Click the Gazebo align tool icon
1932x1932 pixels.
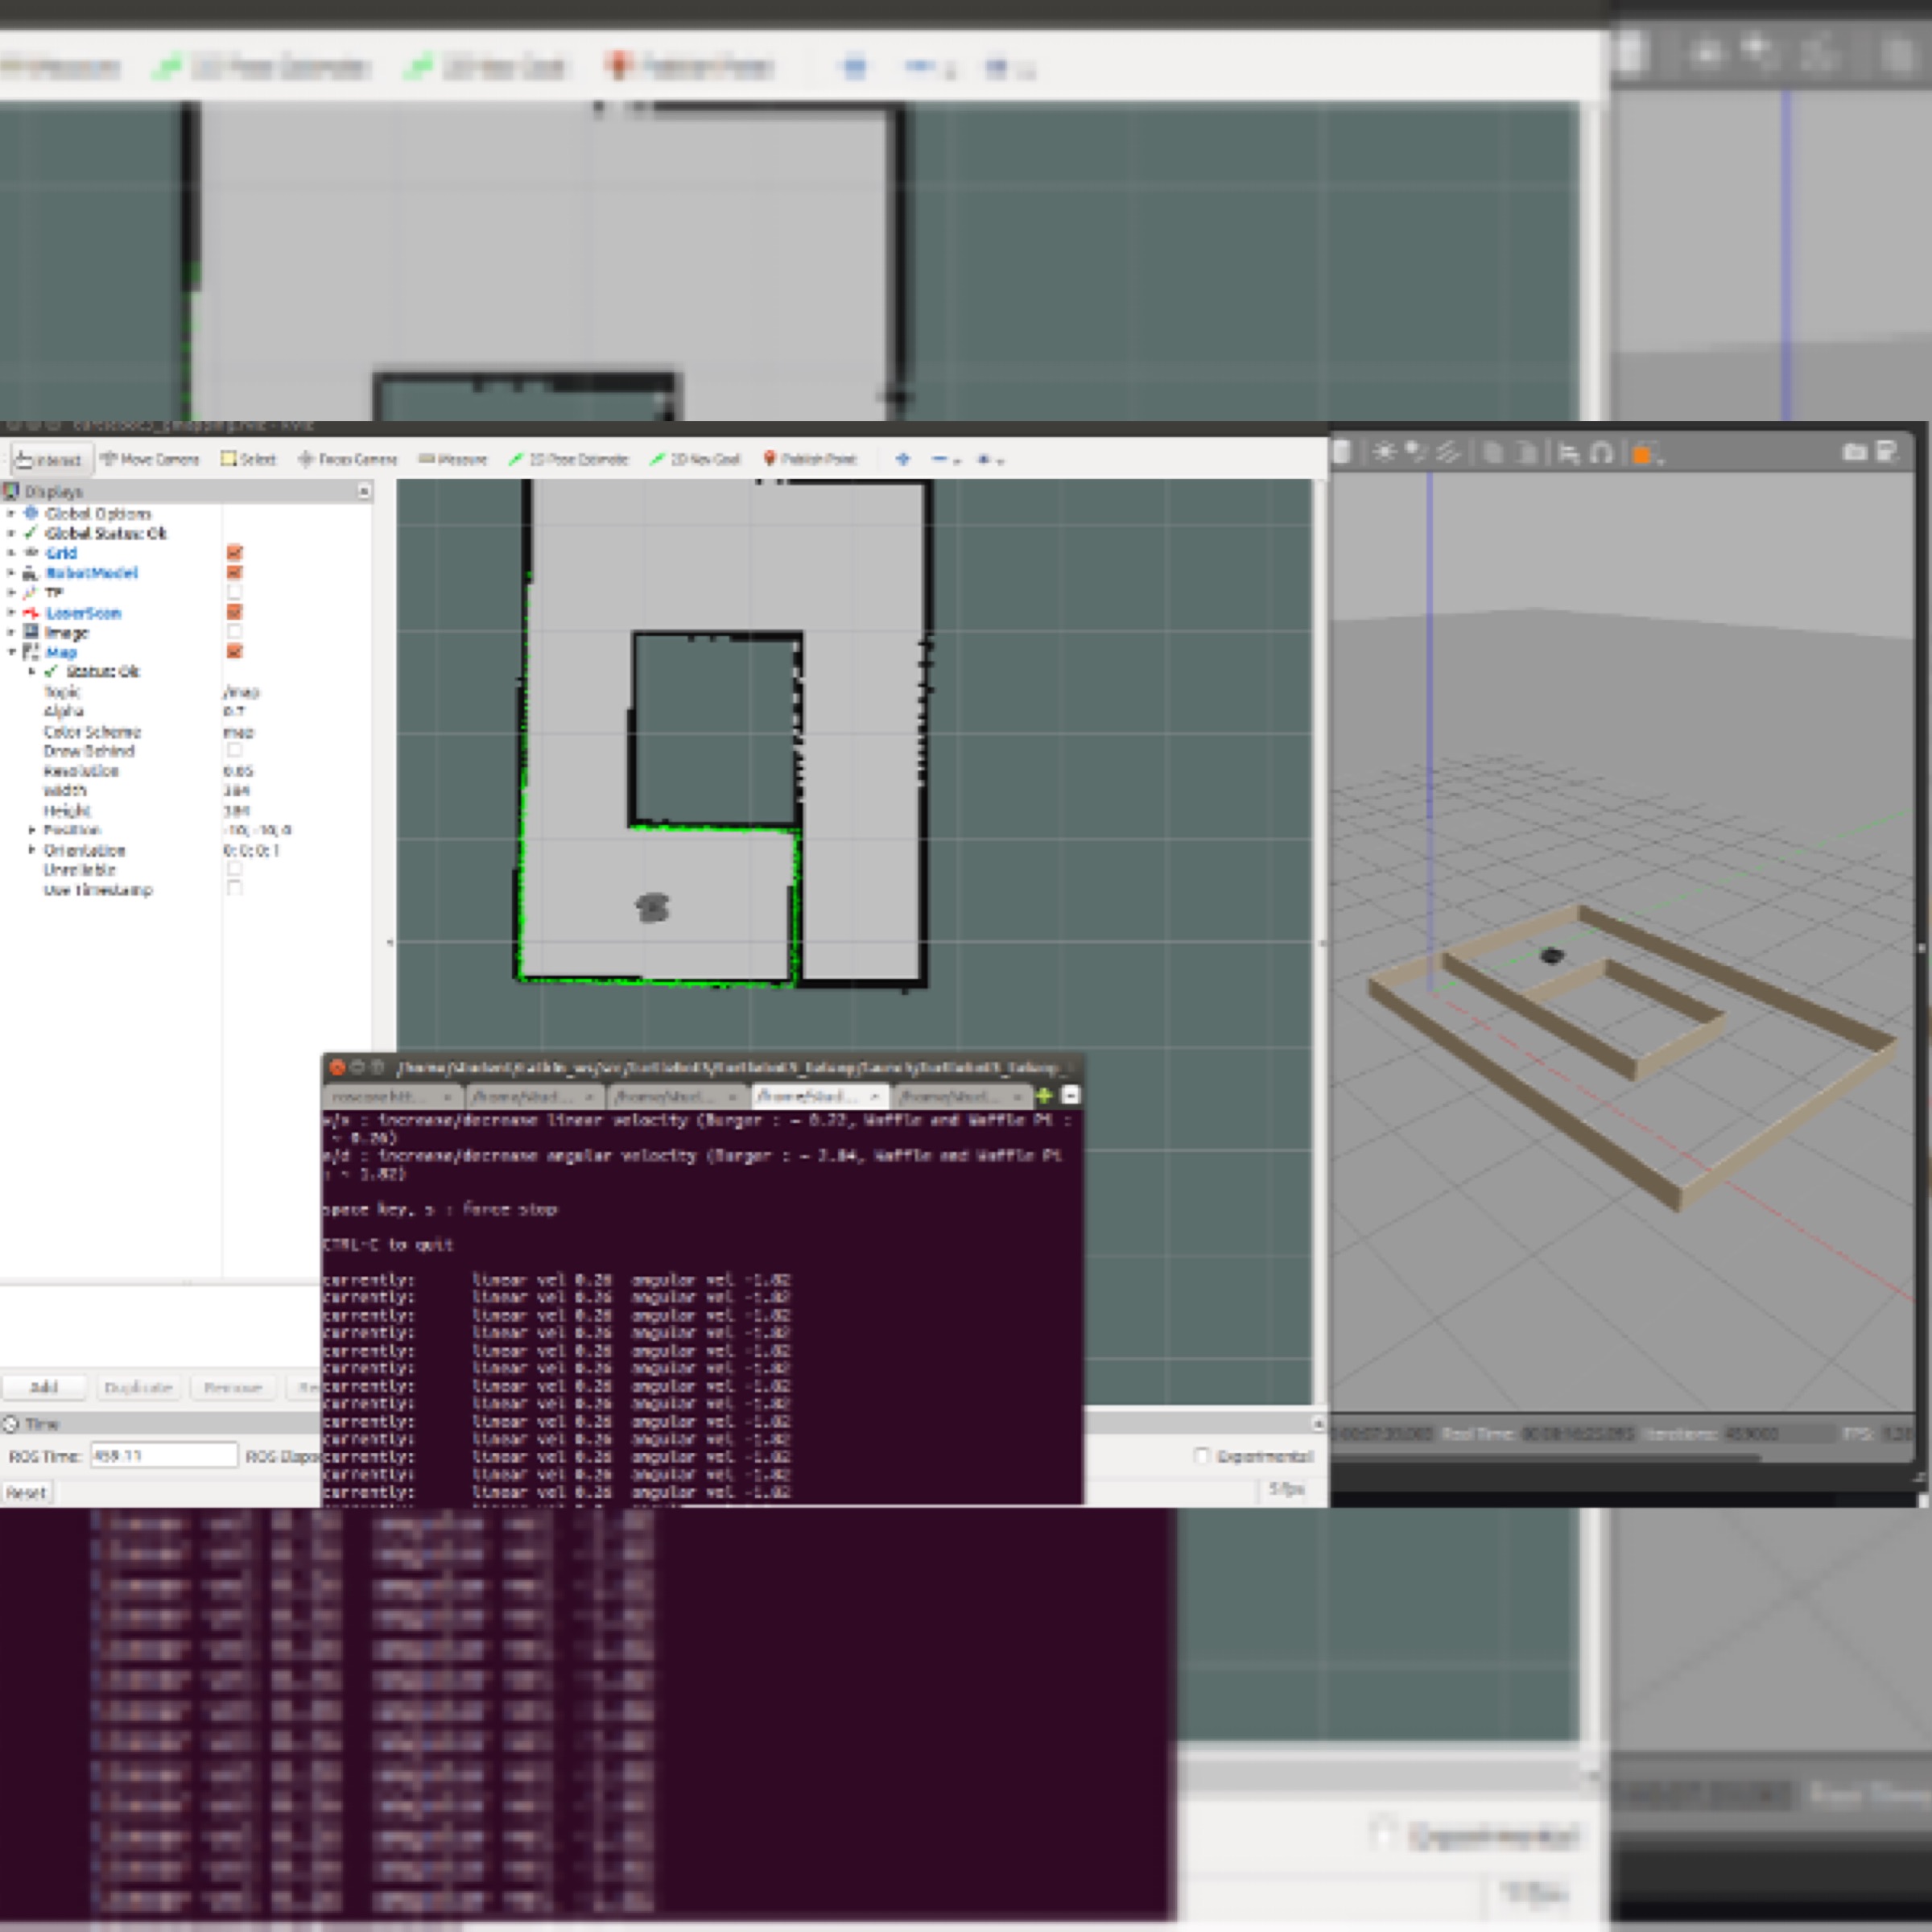(1570, 455)
